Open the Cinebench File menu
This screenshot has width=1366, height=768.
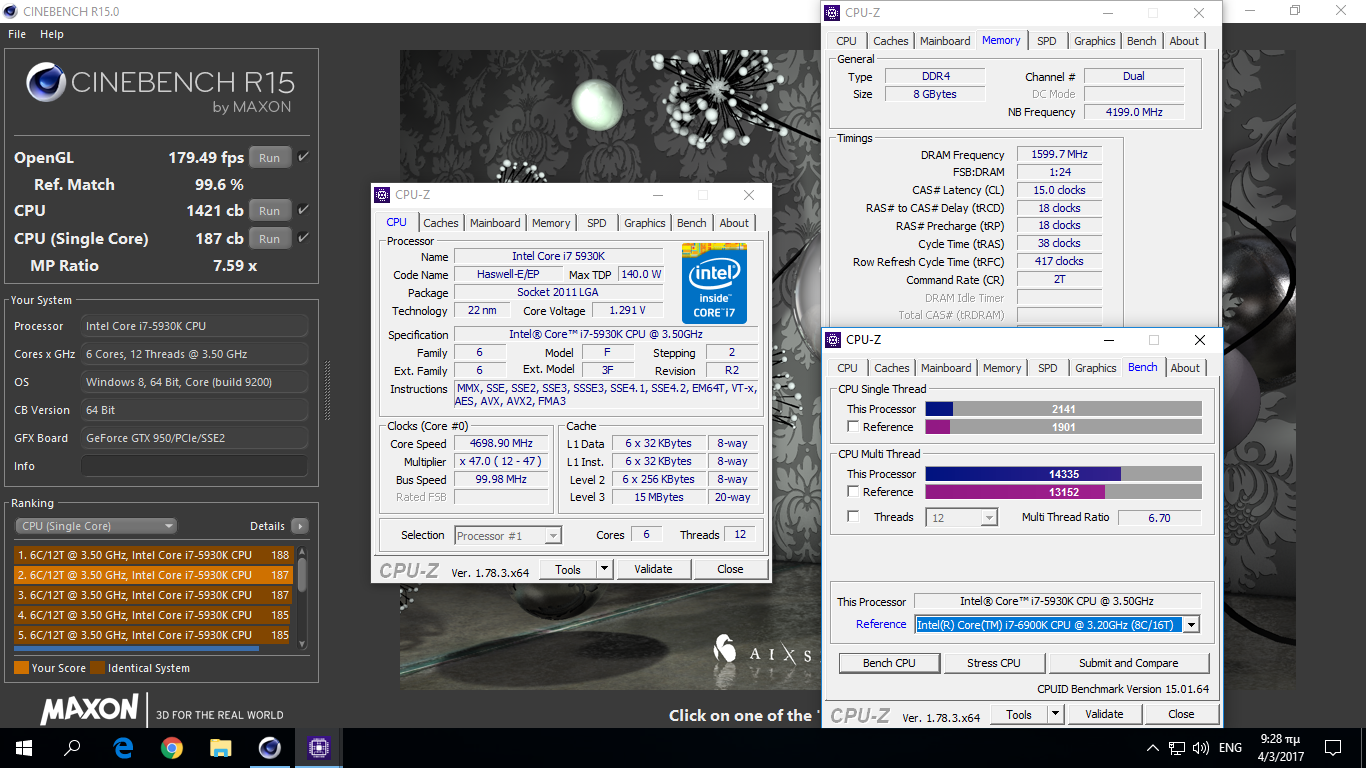[x=17, y=34]
